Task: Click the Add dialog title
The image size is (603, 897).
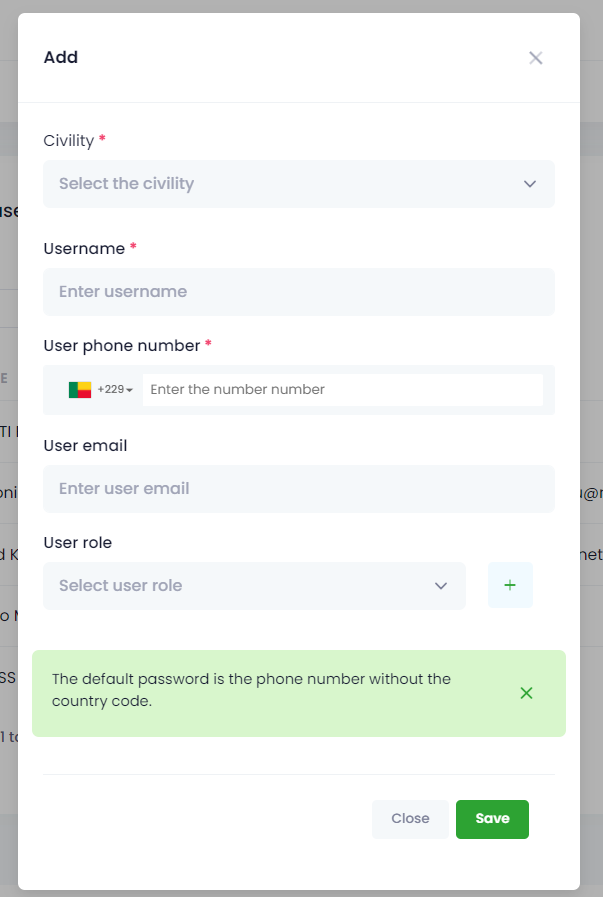Action: click(61, 57)
